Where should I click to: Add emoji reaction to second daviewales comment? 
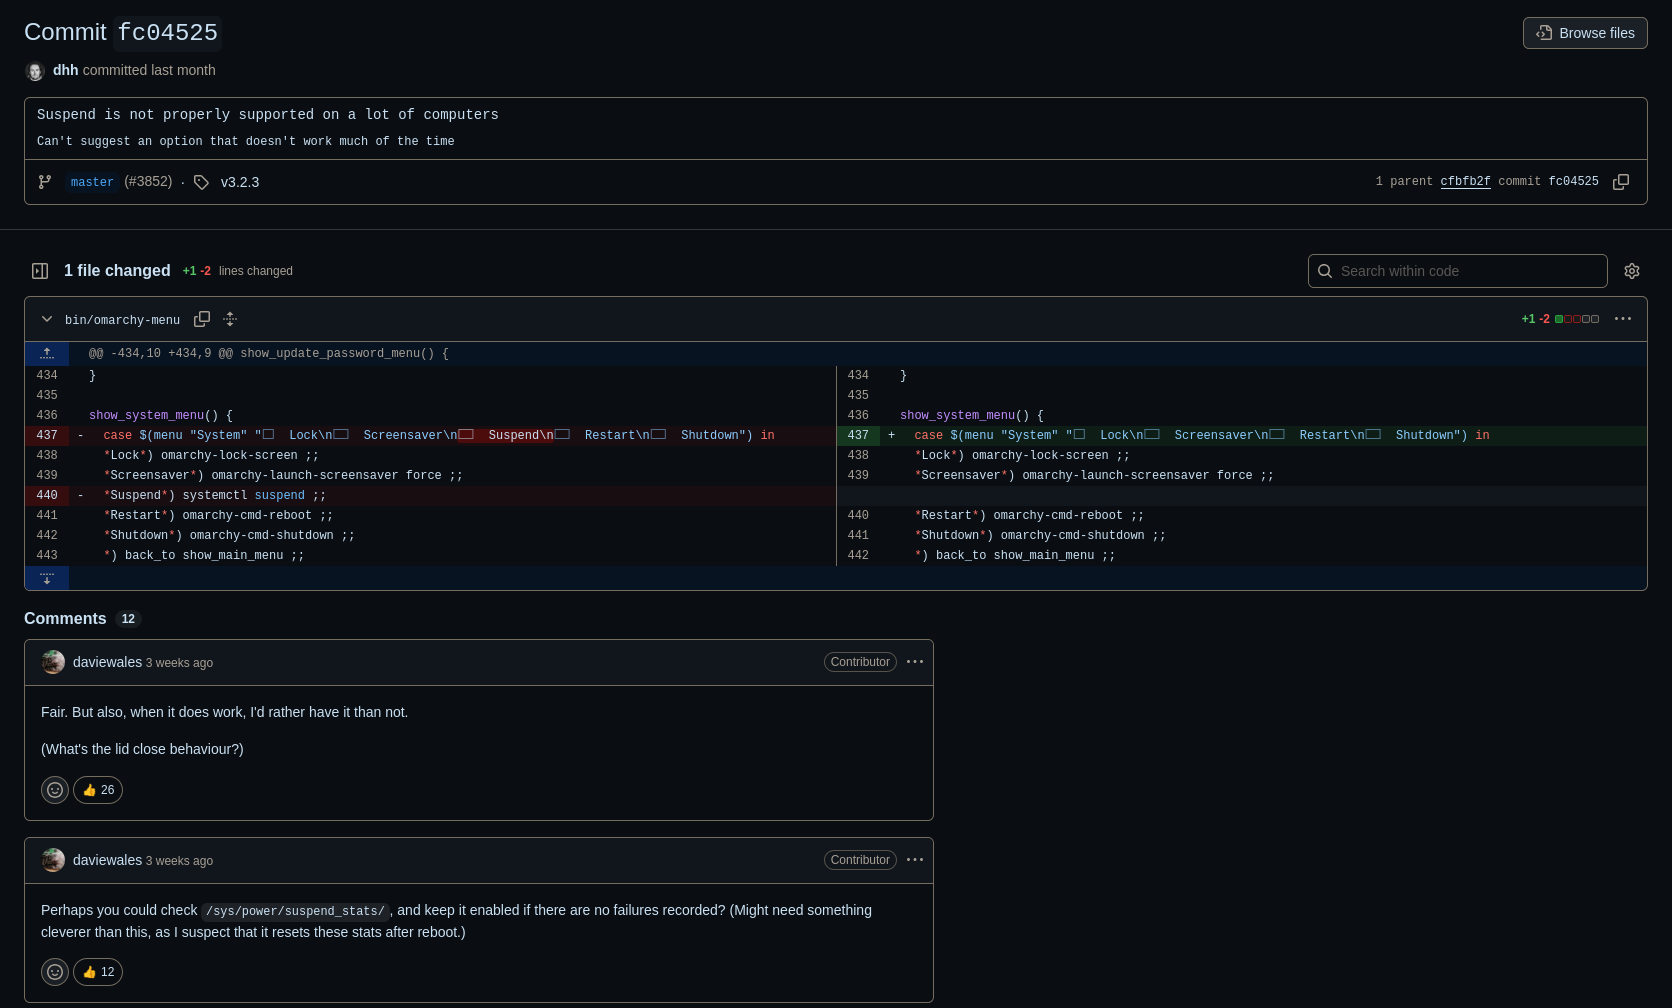[x=55, y=972]
